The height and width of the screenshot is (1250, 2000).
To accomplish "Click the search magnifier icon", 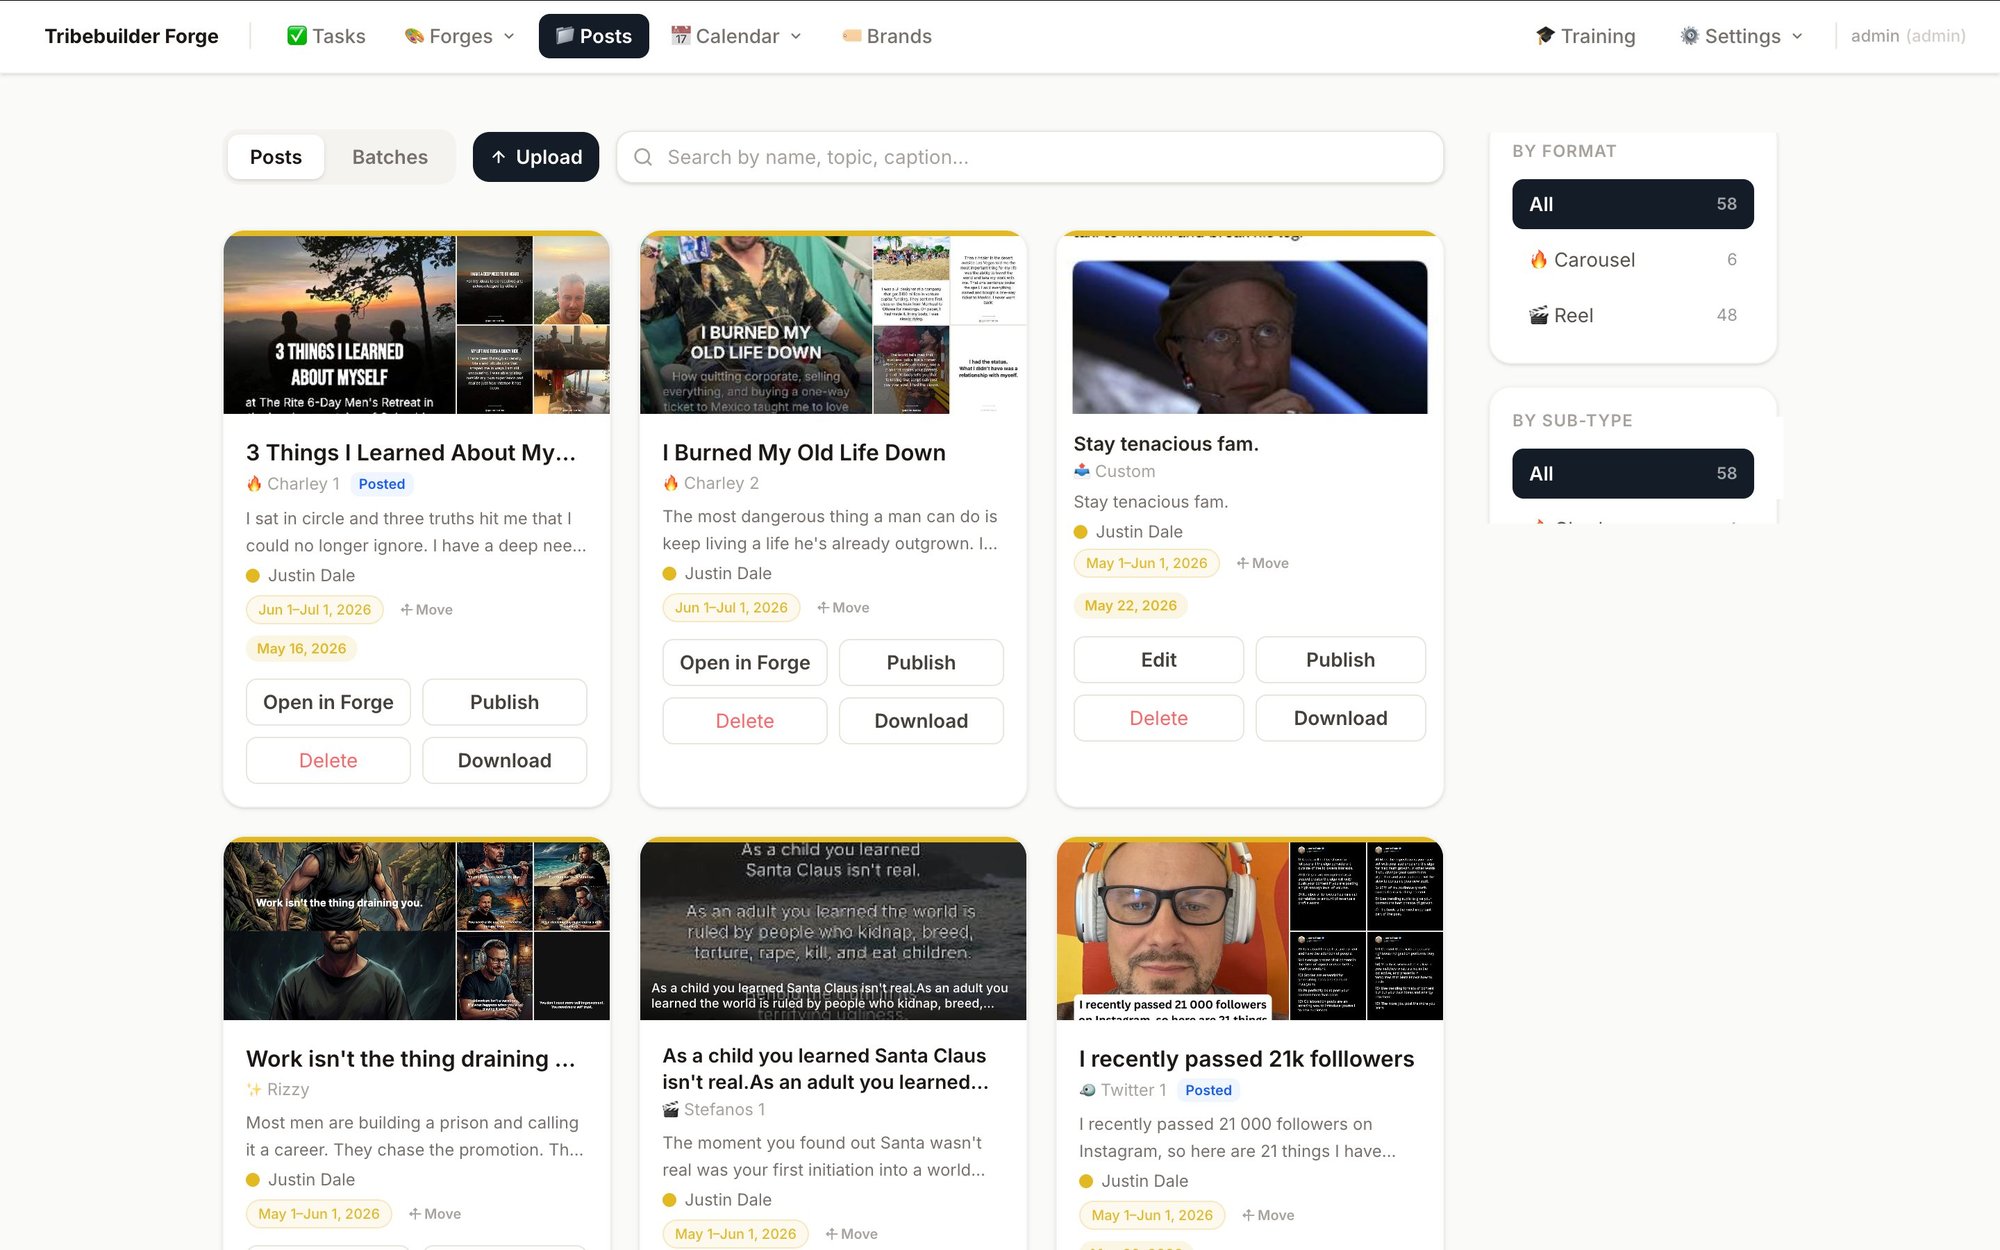I will click(x=643, y=157).
